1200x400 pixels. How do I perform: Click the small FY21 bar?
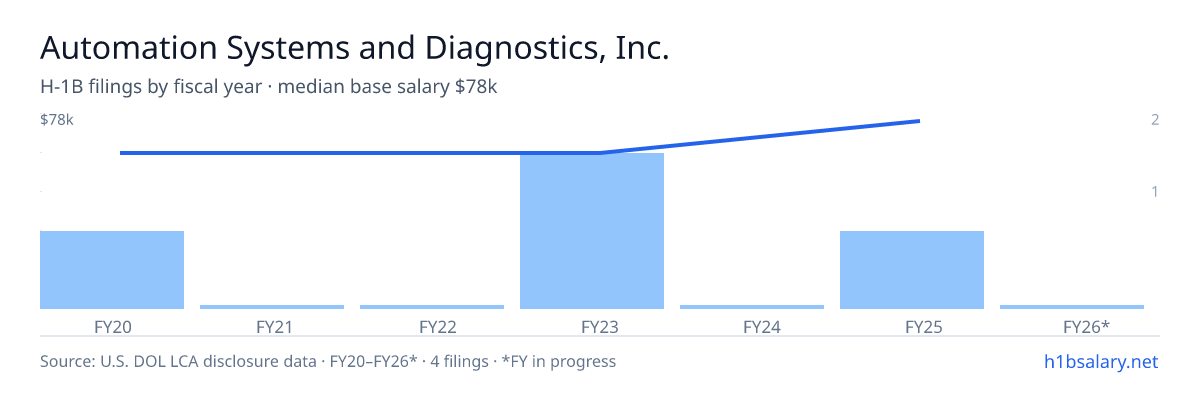pos(272,307)
